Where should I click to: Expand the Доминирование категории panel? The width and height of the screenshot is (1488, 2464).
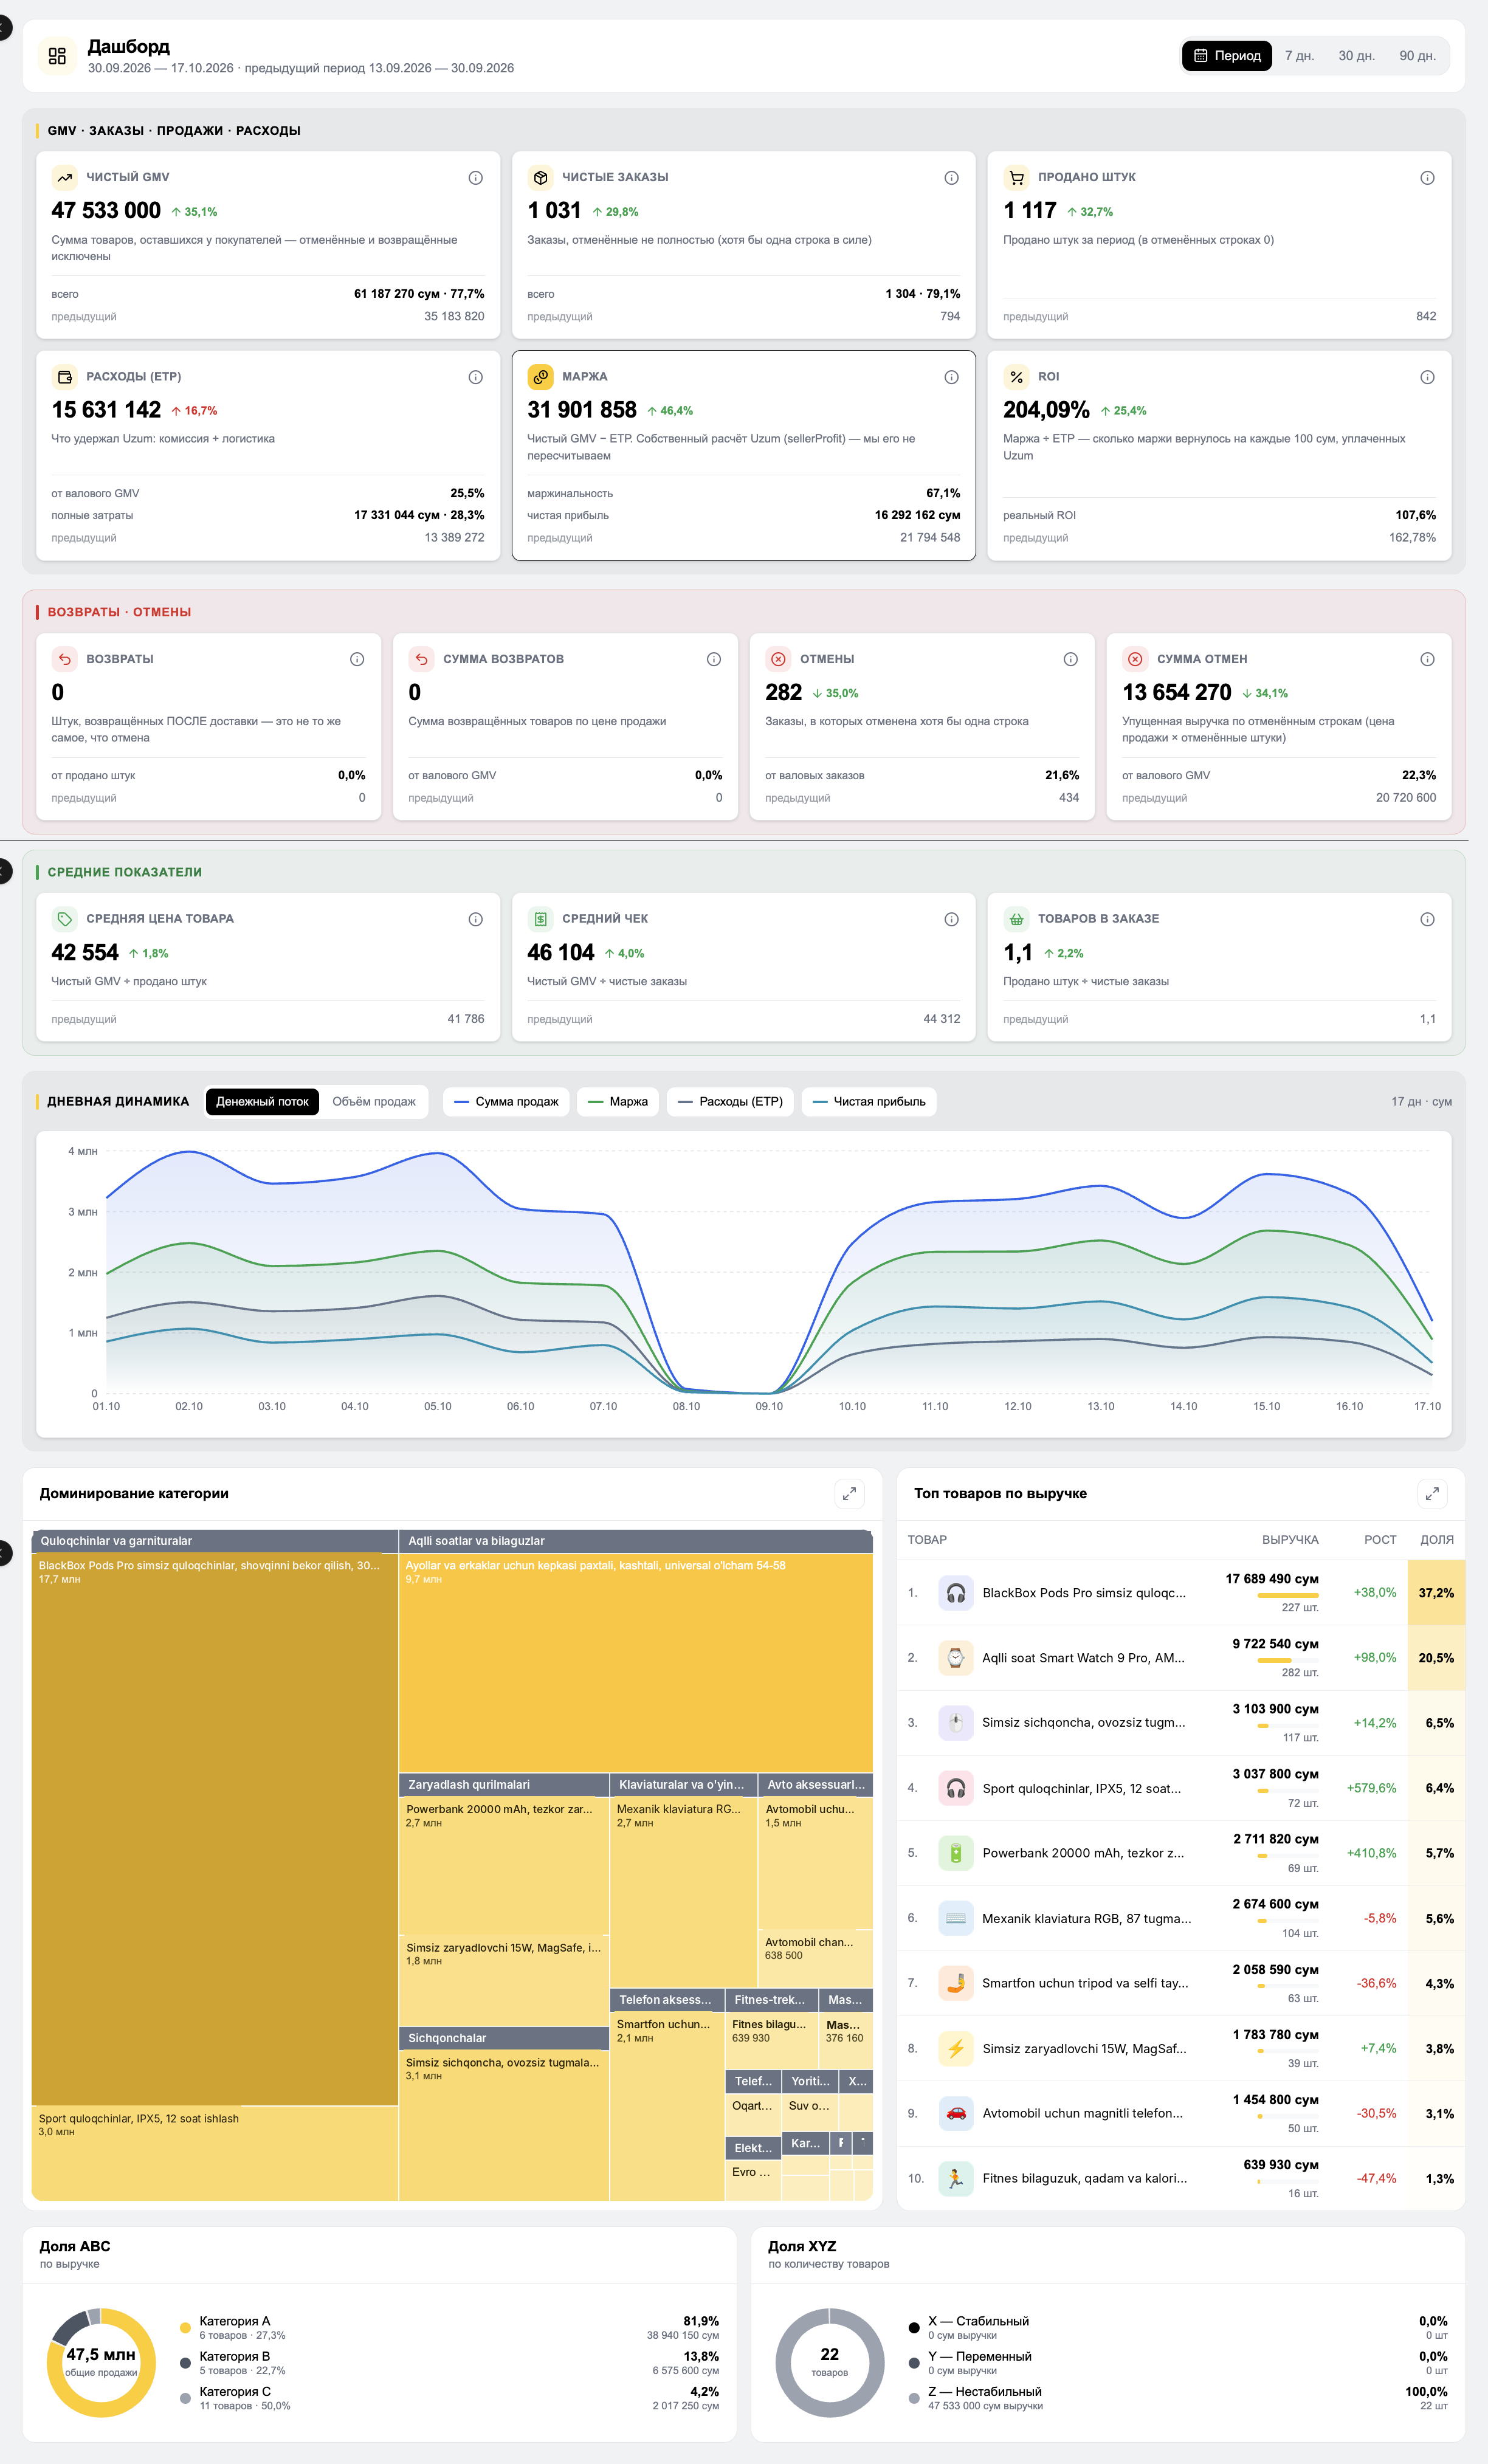[x=849, y=1493]
